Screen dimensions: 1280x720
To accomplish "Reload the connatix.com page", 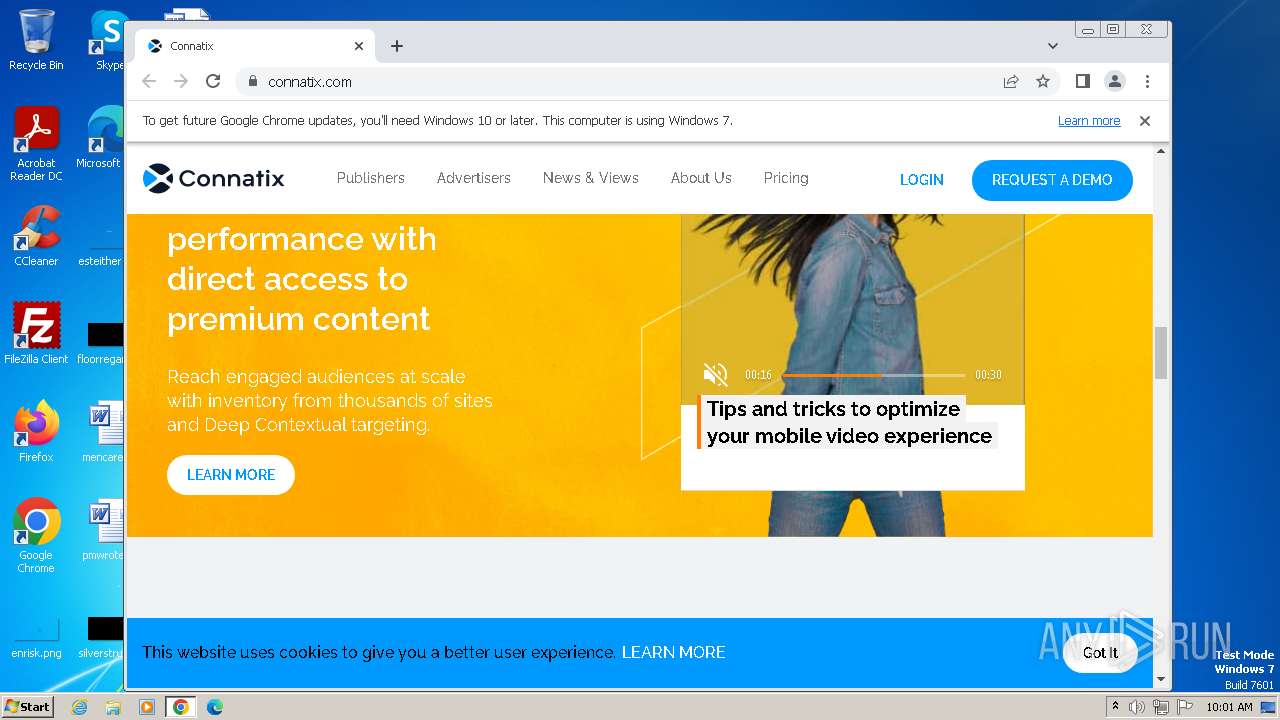I will [x=213, y=81].
